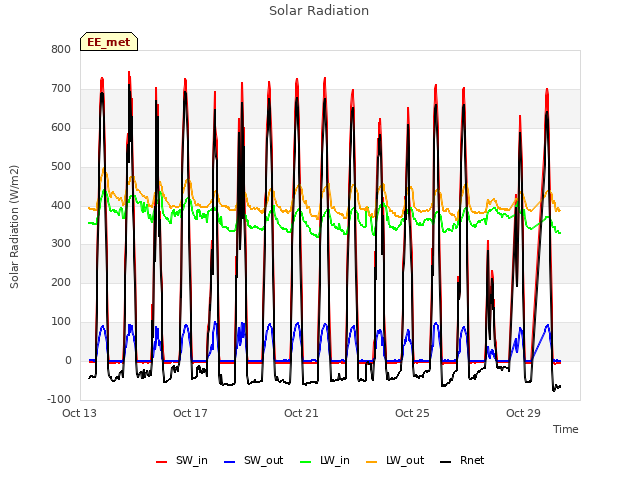Toggle the LW_out legend entry
Screen dimensions: 640x480
click(x=395, y=460)
